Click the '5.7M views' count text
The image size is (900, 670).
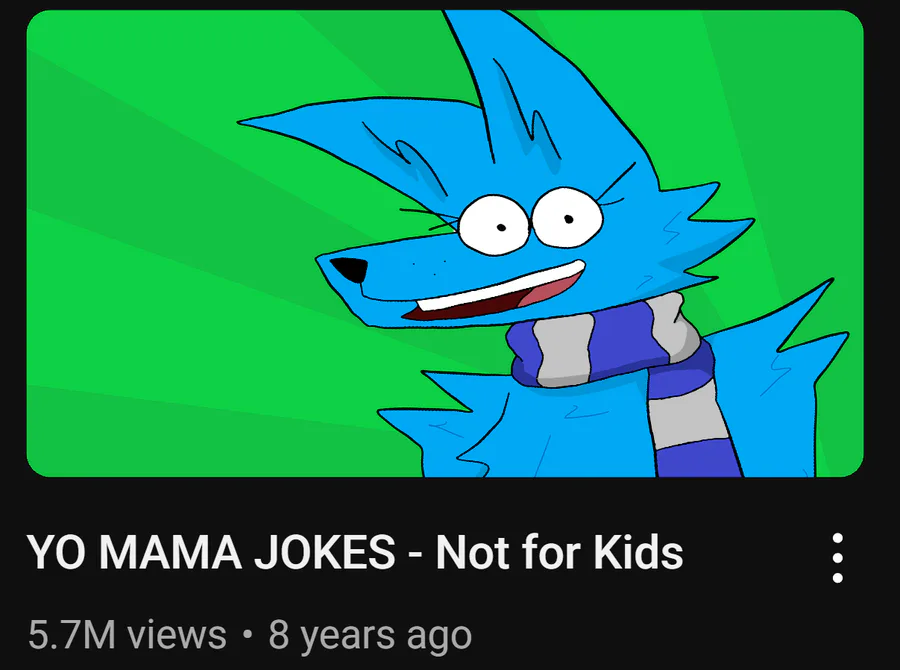pyautogui.click(x=127, y=635)
